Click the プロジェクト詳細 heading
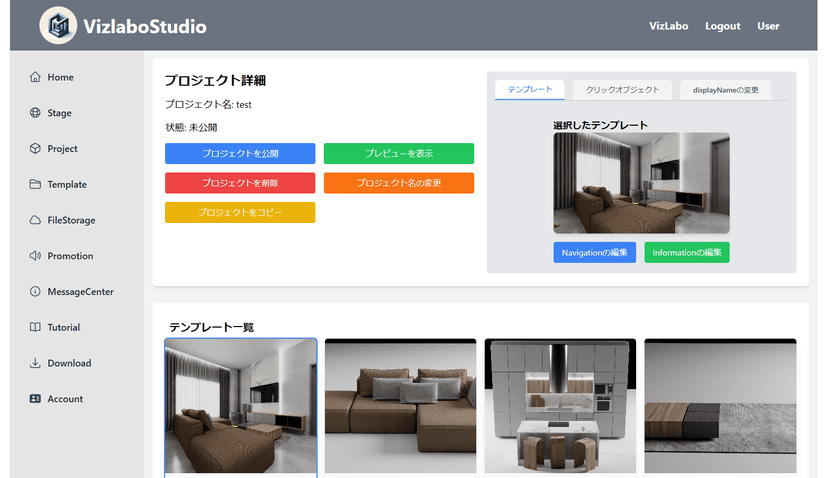Screen dimensions: 828x478 click(215, 80)
